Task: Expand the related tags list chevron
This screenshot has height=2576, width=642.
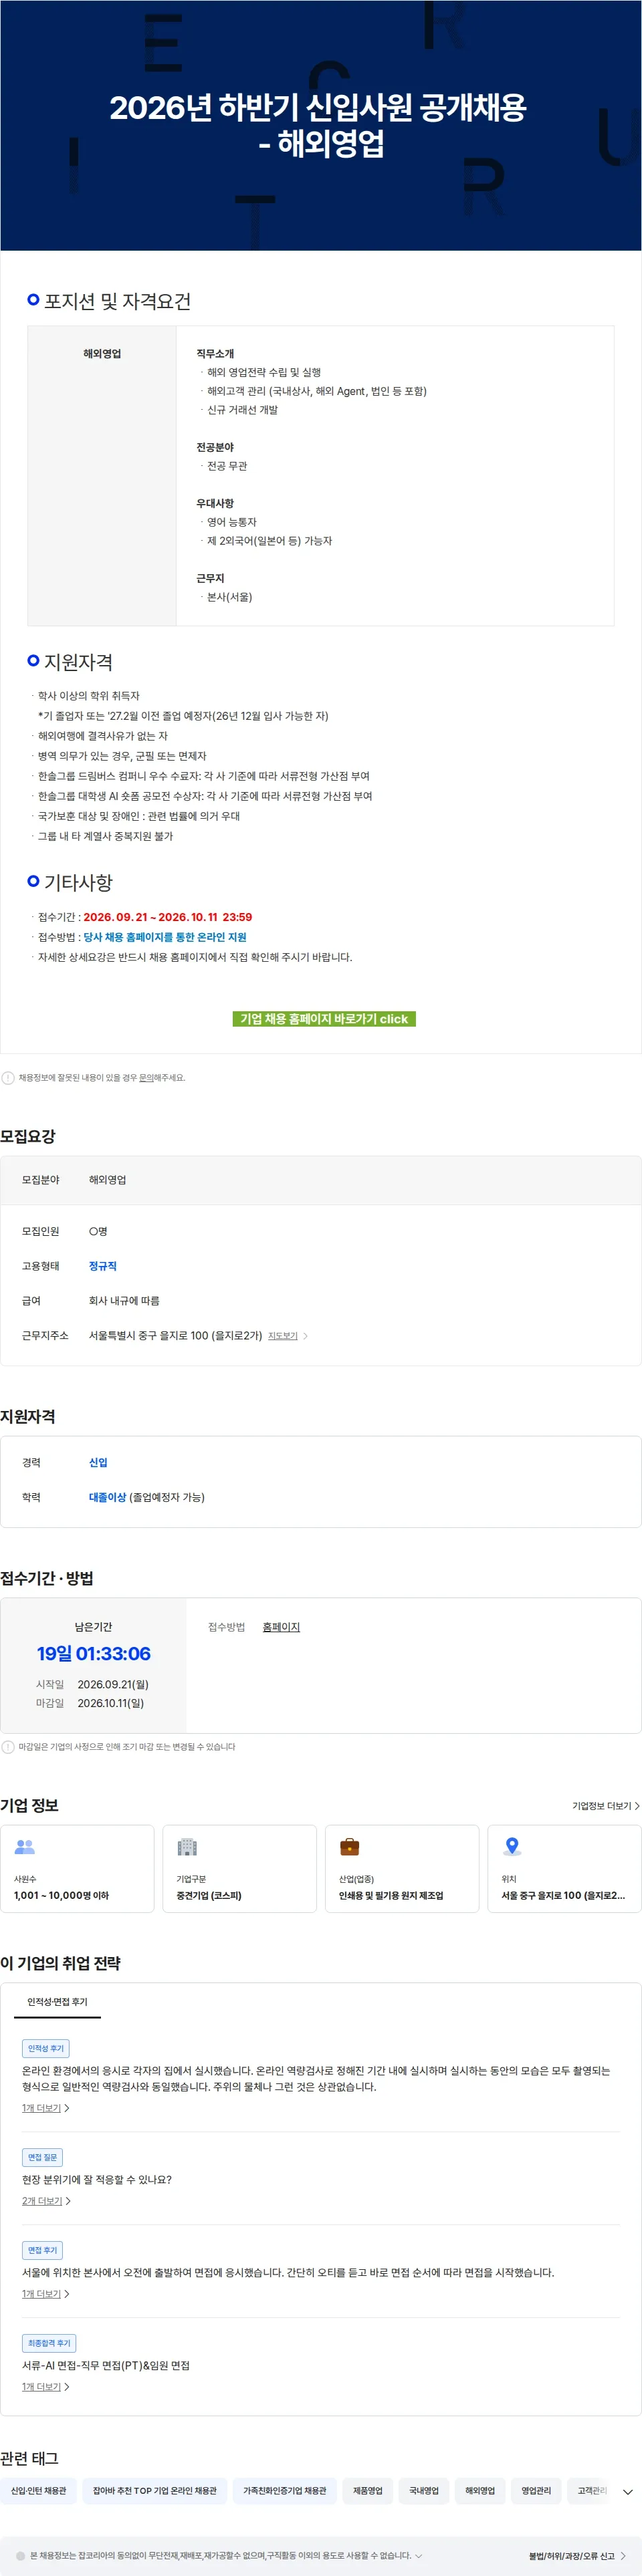Action: 627,2491
